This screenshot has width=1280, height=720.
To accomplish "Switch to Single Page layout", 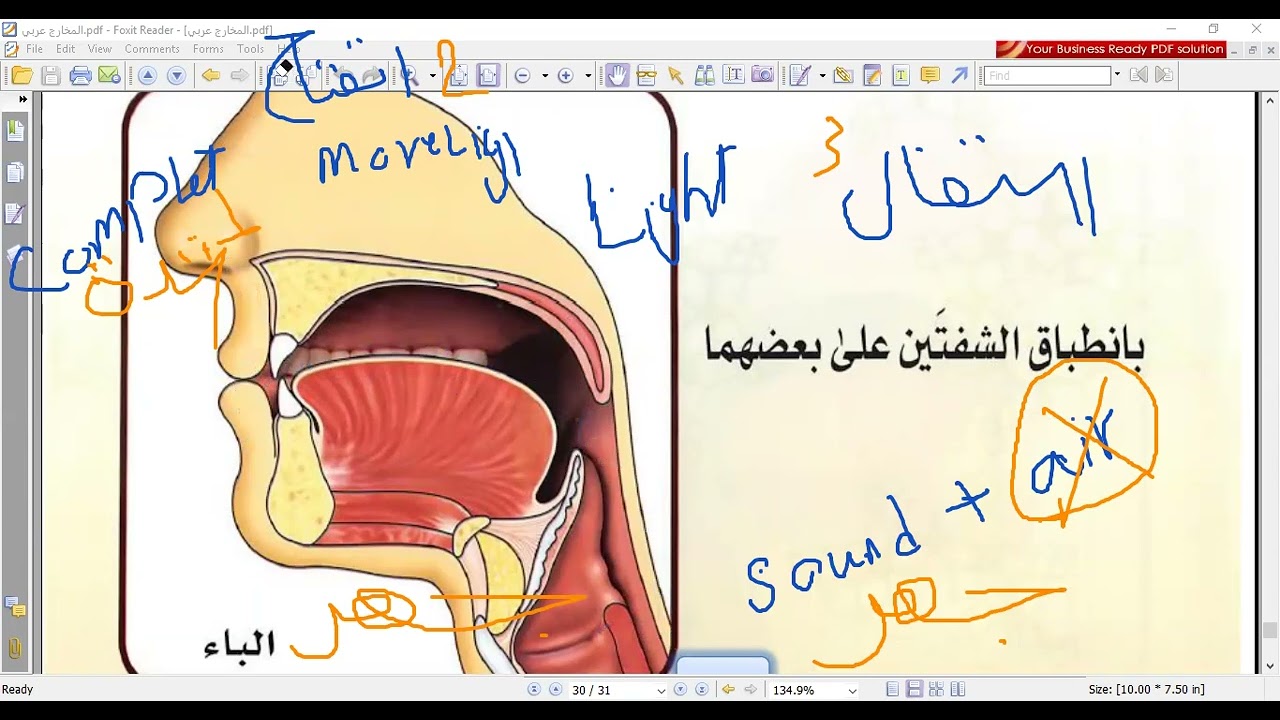I will pos(892,690).
